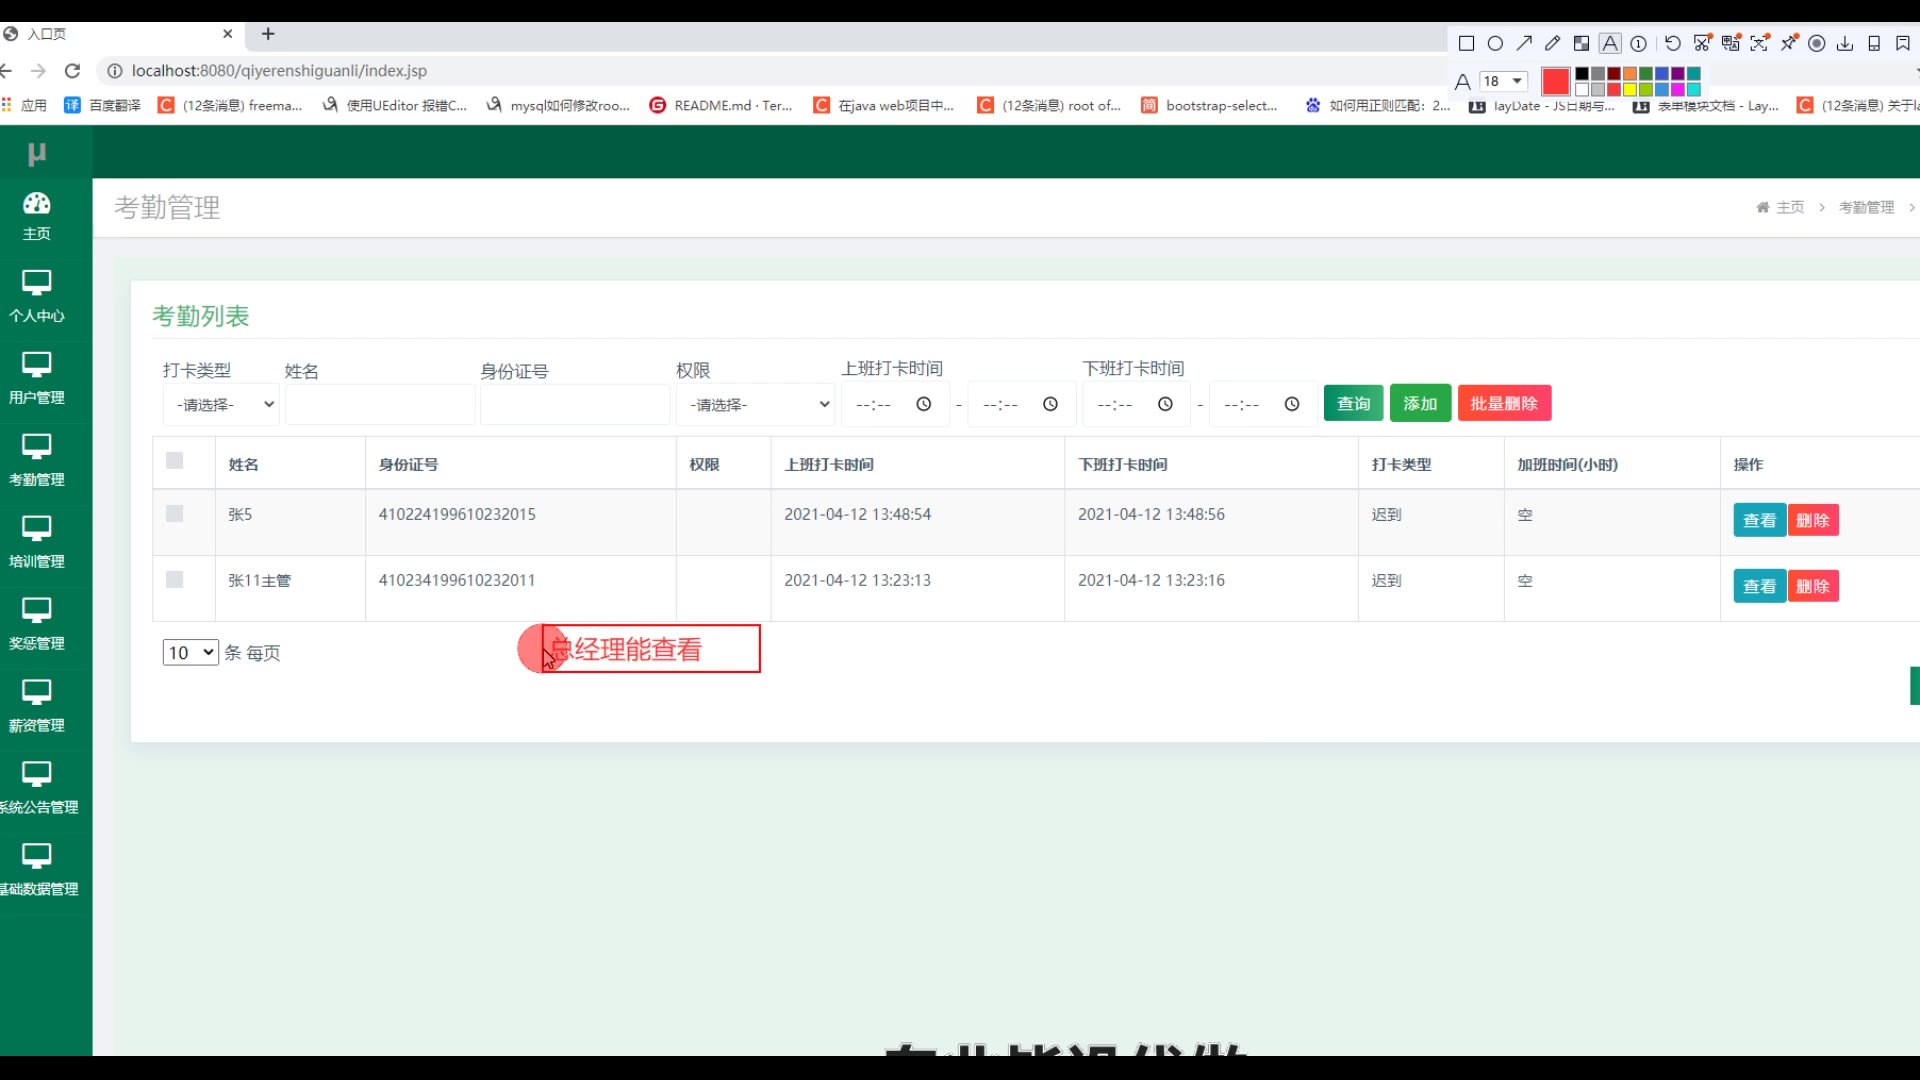Pin the screenshot to screen
This screenshot has width=1920, height=1080.
click(1789, 43)
